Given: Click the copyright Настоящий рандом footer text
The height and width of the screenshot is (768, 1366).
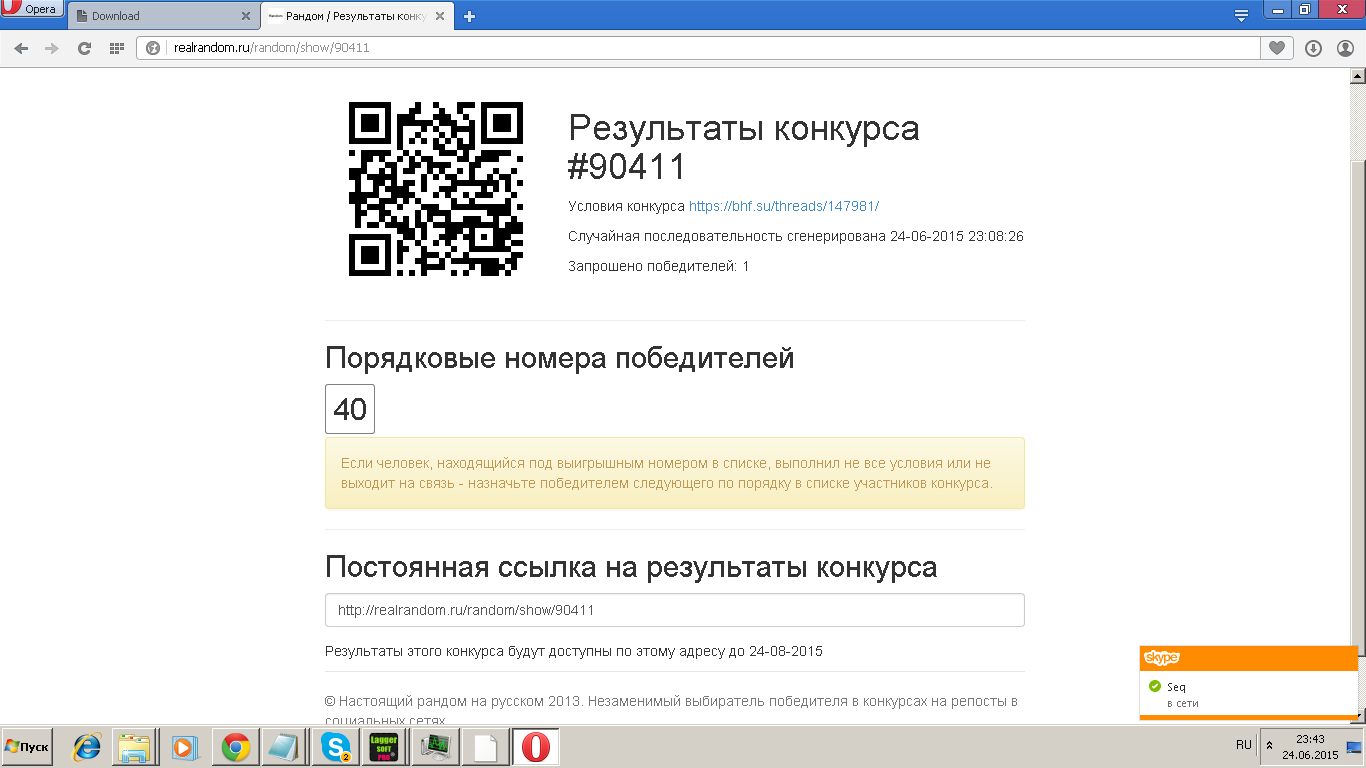Looking at the screenshot, I should 672,710.
